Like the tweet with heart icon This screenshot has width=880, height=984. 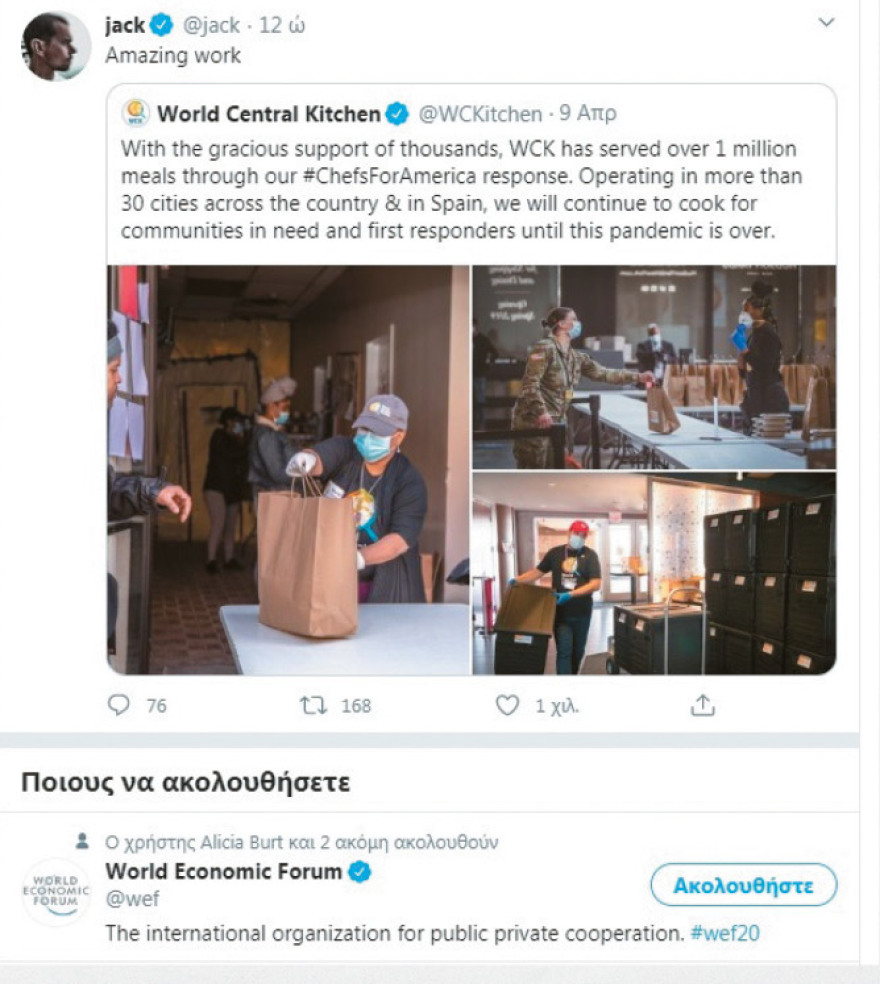(x=508, y=706)
